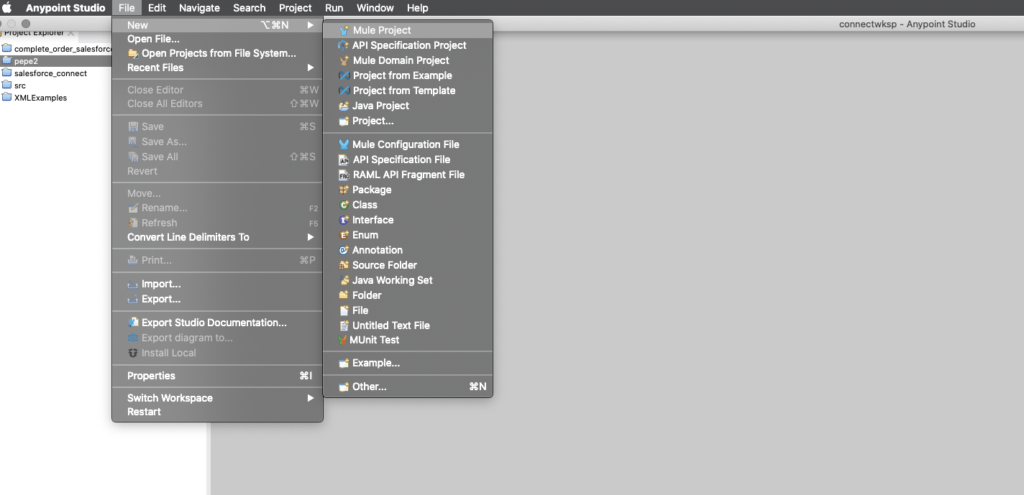Click the RAML API Fragment File icon
Viewport: 1024px width, 495px height.
pyautogui.click(x=344, y=175)
